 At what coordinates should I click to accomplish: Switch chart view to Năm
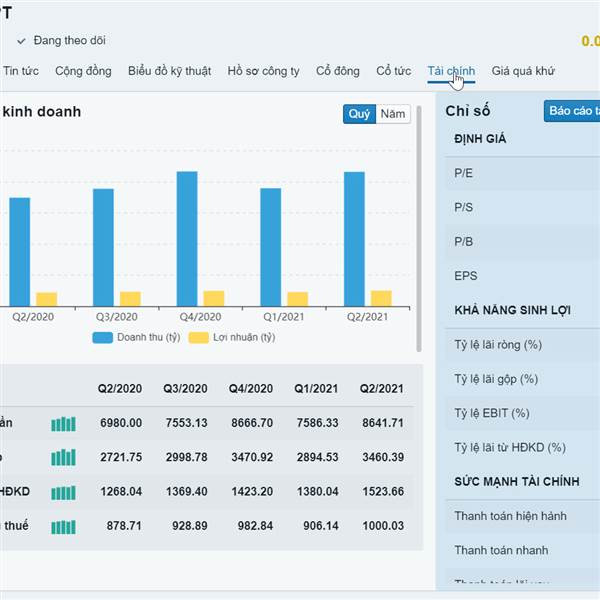coord(393,114)
